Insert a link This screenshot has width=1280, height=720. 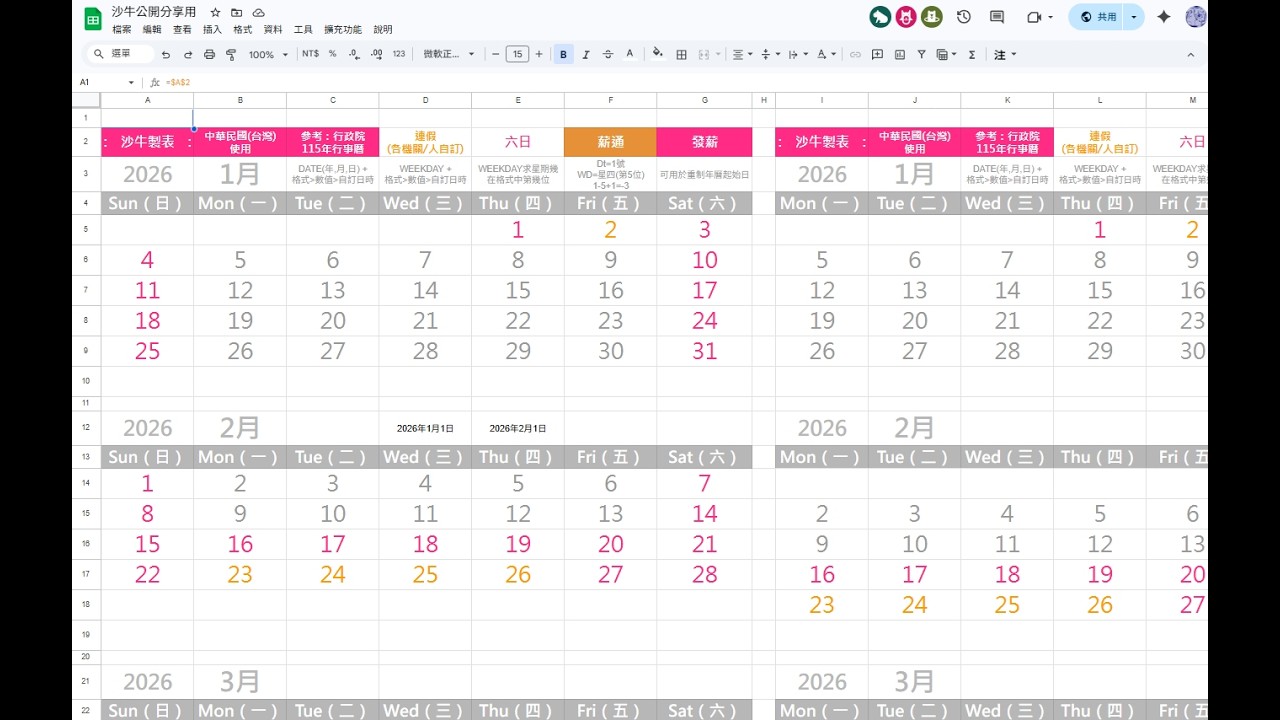click(855, 54)
